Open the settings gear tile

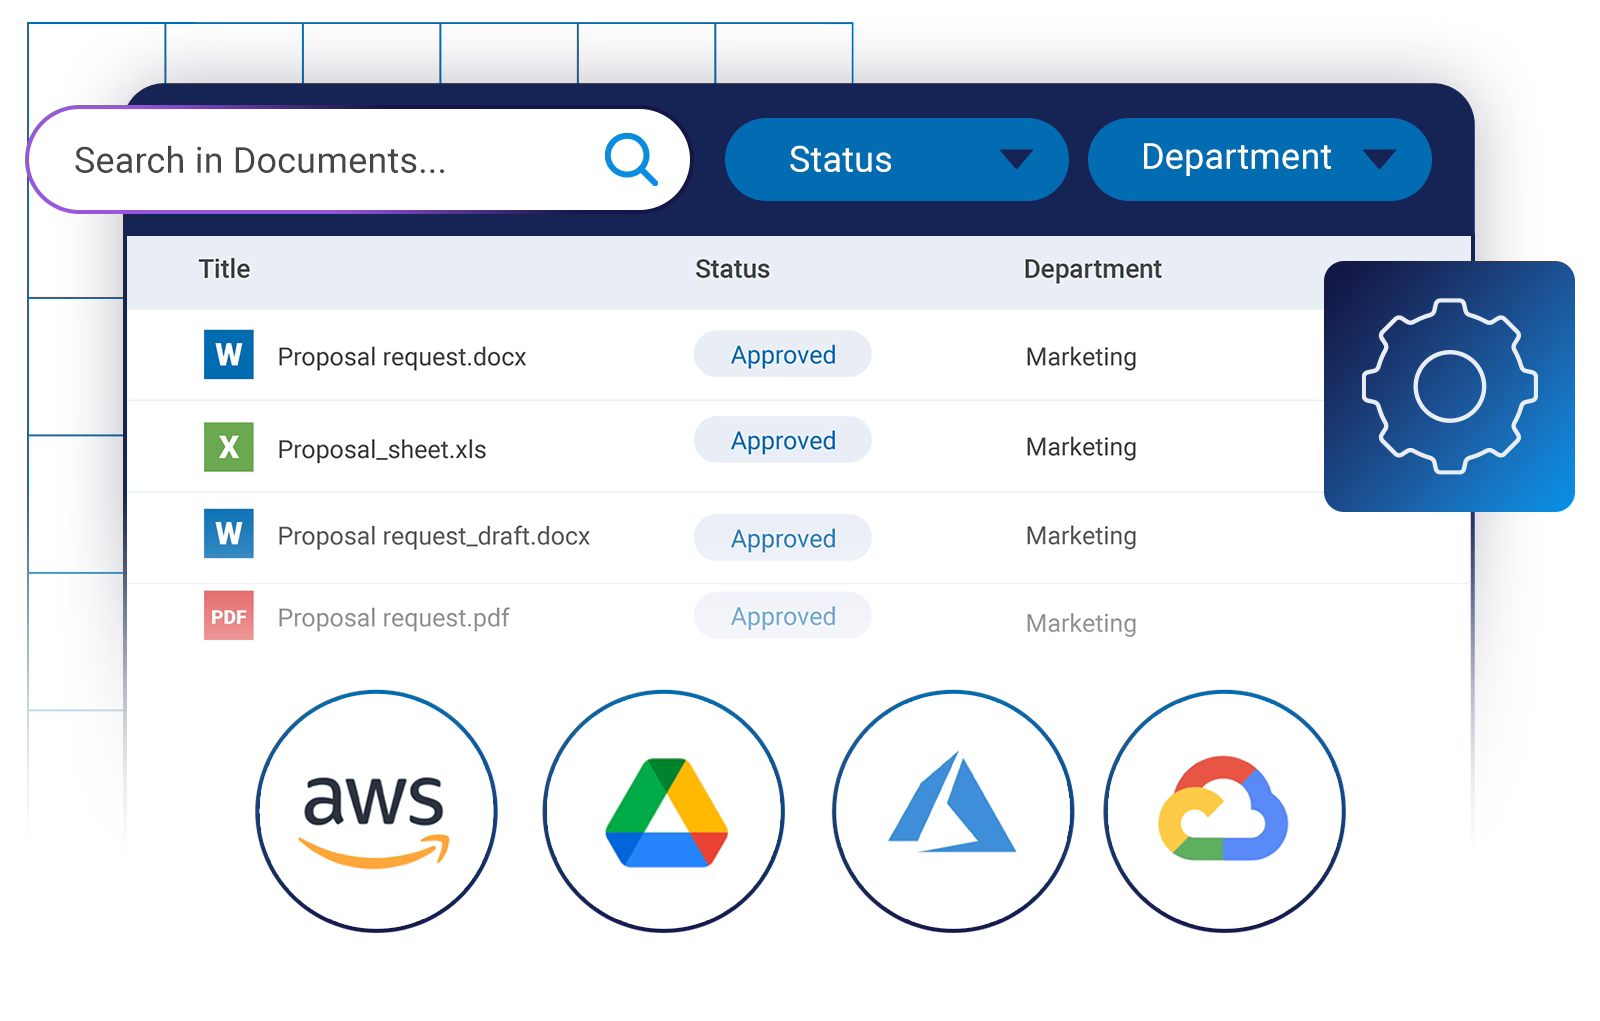pyautogui.click(x=1449, y=386)
